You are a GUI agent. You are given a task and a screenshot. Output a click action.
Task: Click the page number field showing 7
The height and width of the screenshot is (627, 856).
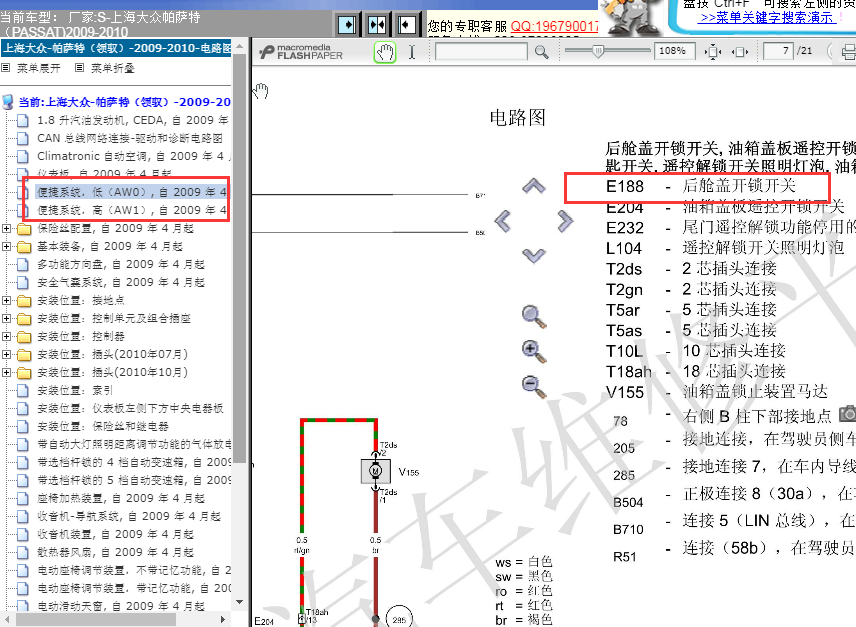[777, 51]
